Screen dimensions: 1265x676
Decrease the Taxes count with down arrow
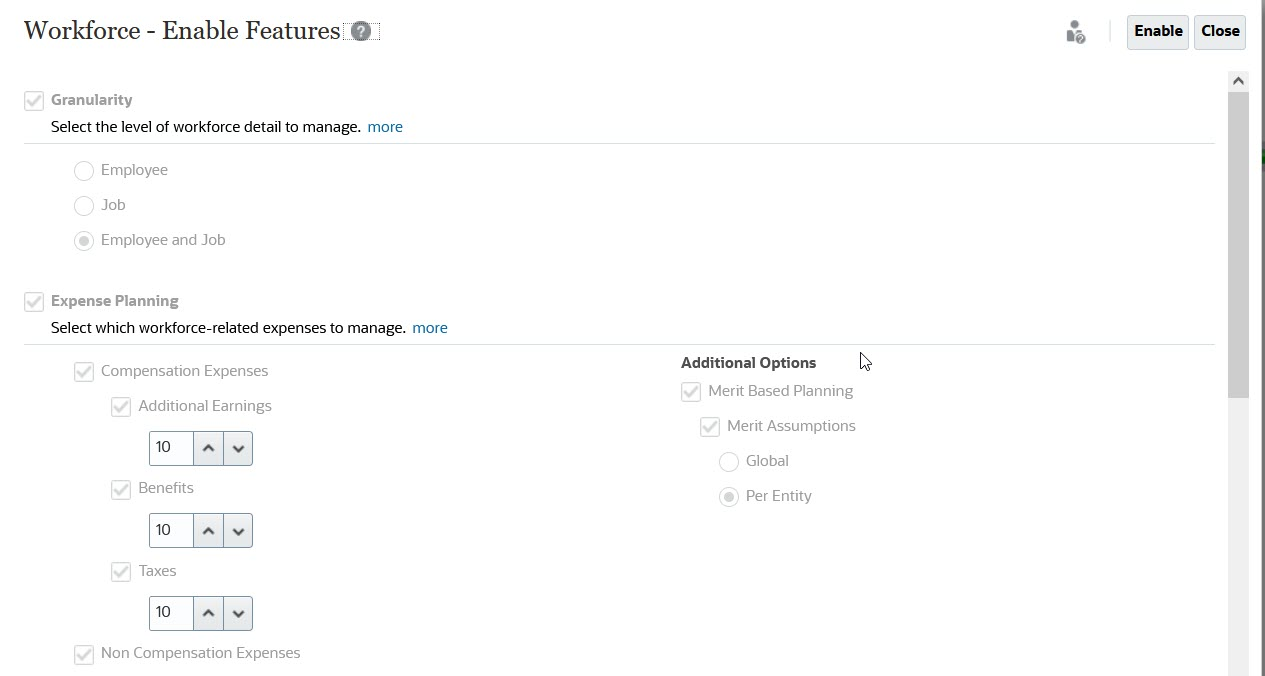coord(238,613)
